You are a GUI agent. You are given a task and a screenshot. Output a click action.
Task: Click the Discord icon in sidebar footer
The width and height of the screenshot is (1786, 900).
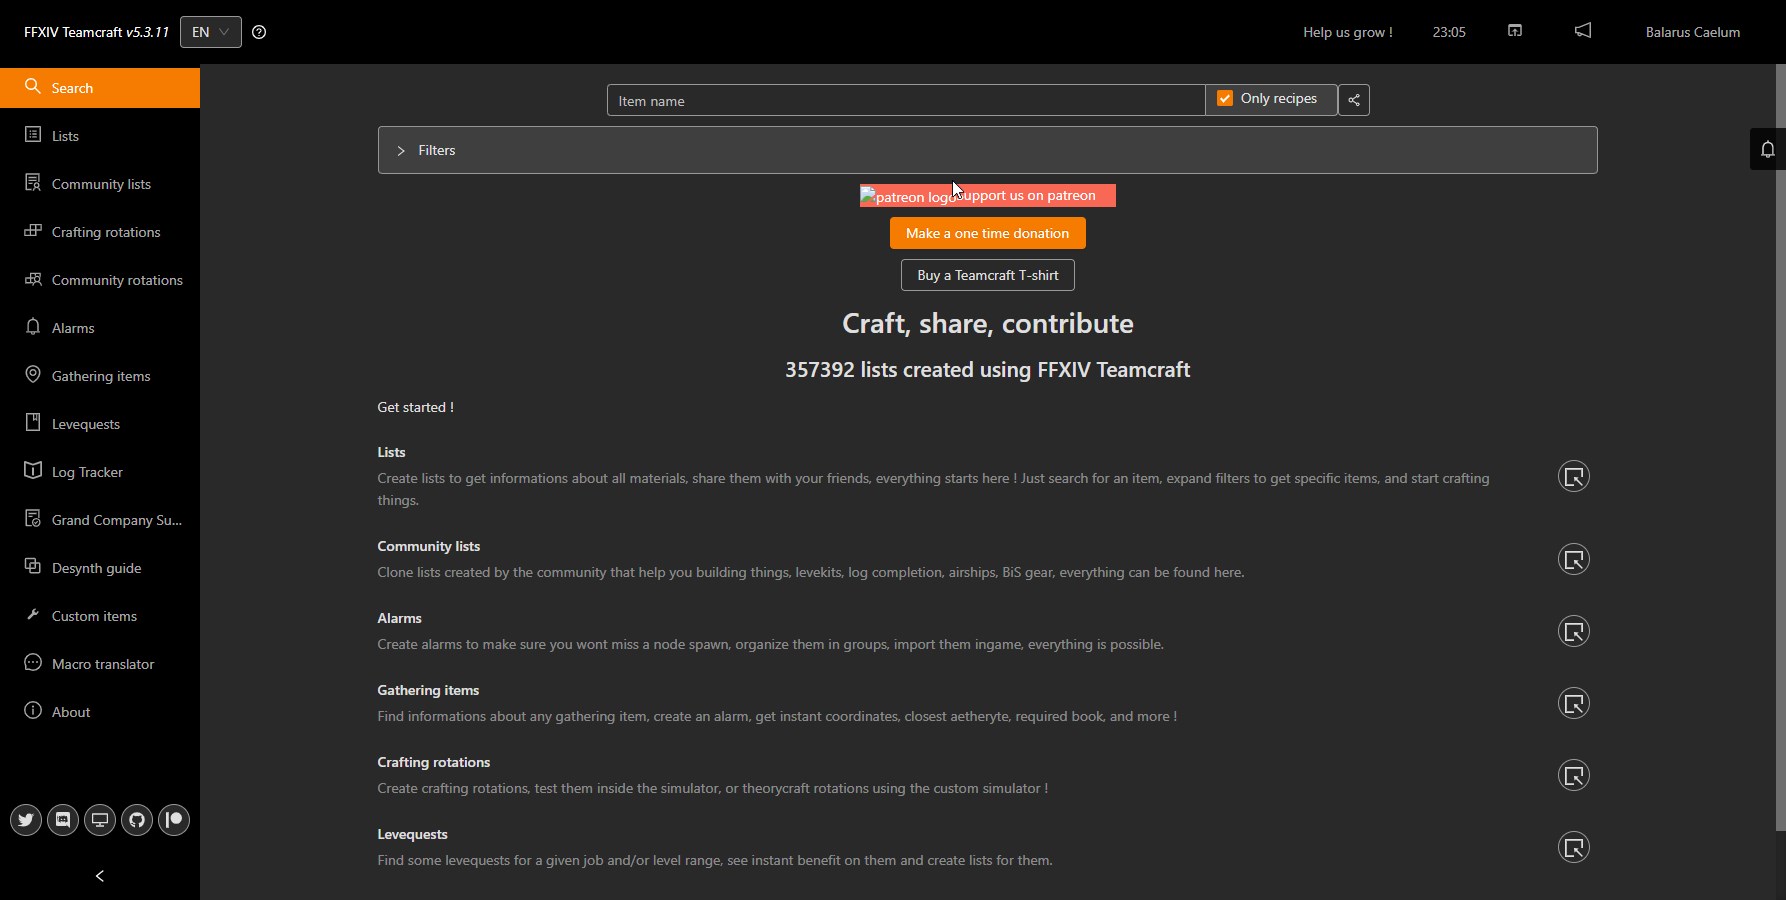[63, 820]
